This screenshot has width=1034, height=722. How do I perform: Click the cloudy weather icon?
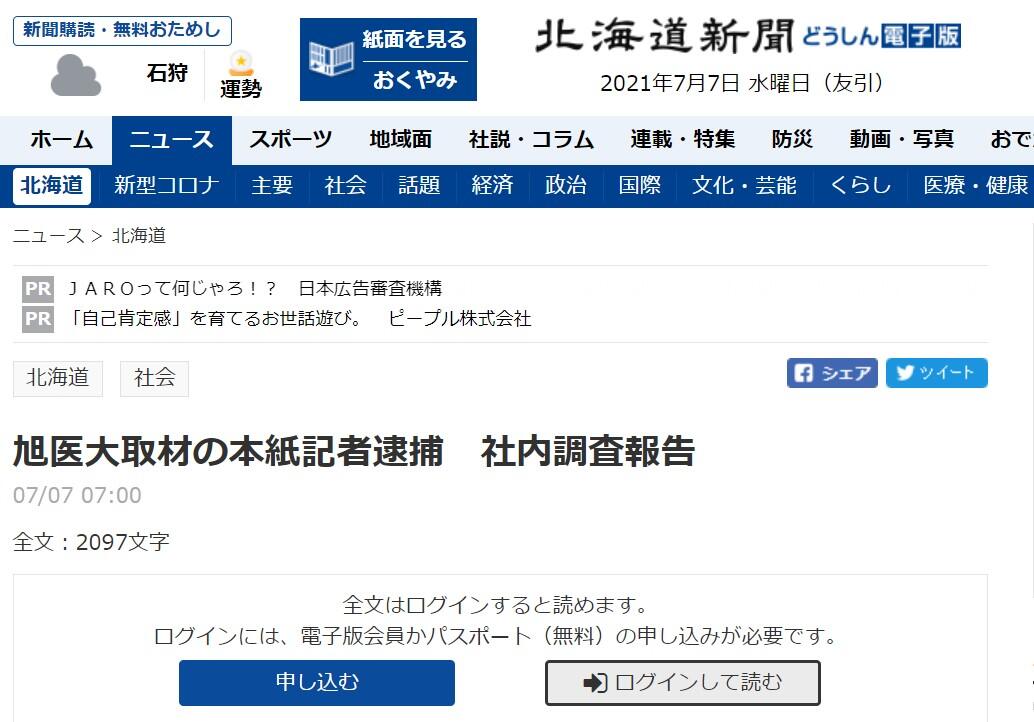coord(76,75)
